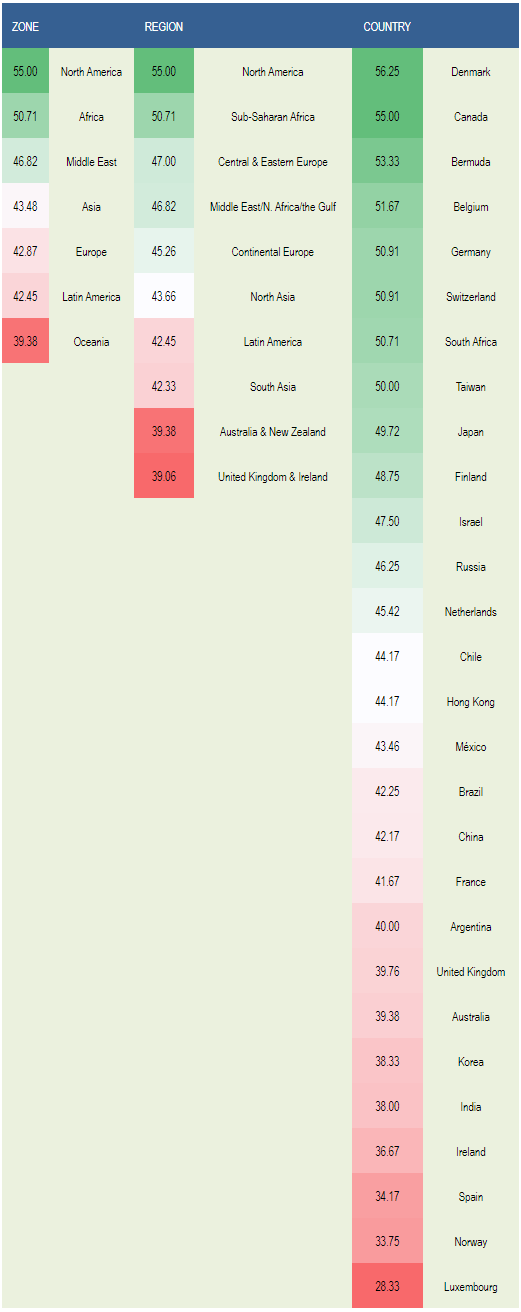The height and width of the screenshot is (1312, 521).
Task: Select the South Africa country label
Action: (470, 342)
